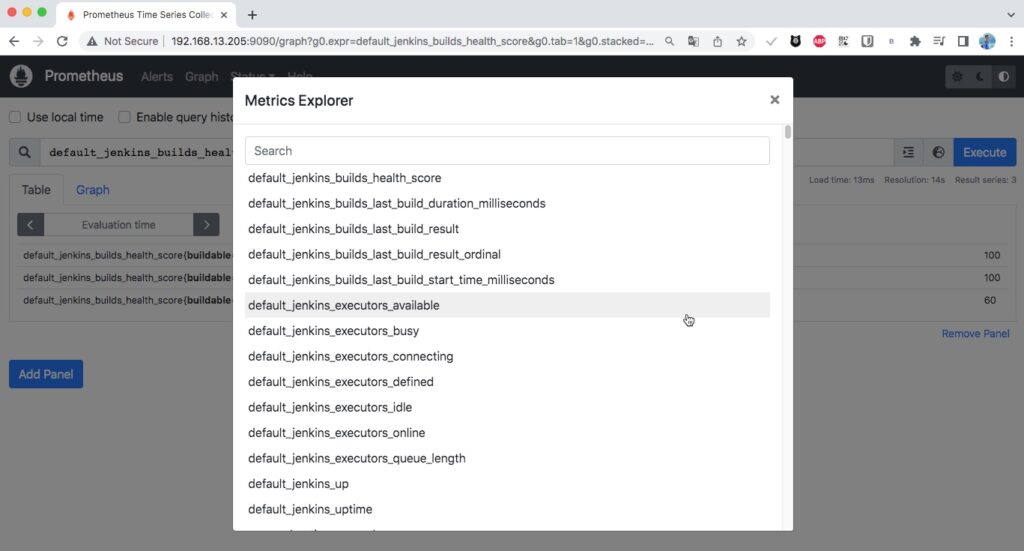Open the metrics explorer globe icon
The height and width of the screenshot is (551, 1024).
click(938, 152)
